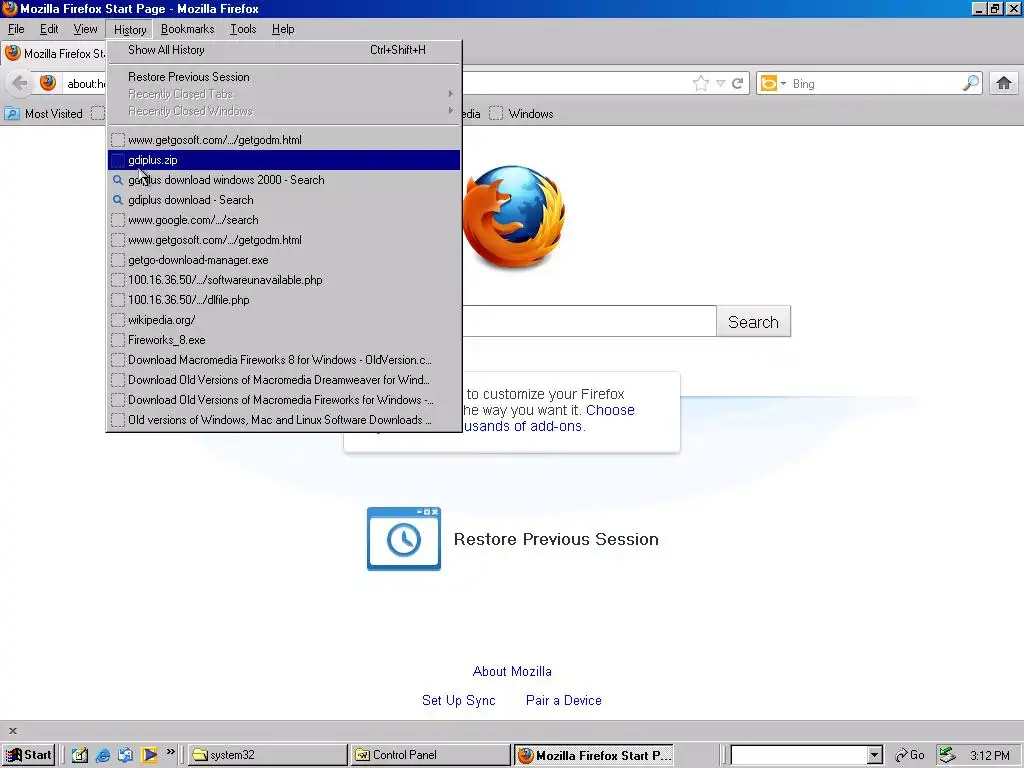The height and width of the screenshot is (768, 1024).
Task: Click the Restore Previous Session clock icon
Action: click(404, 539)
